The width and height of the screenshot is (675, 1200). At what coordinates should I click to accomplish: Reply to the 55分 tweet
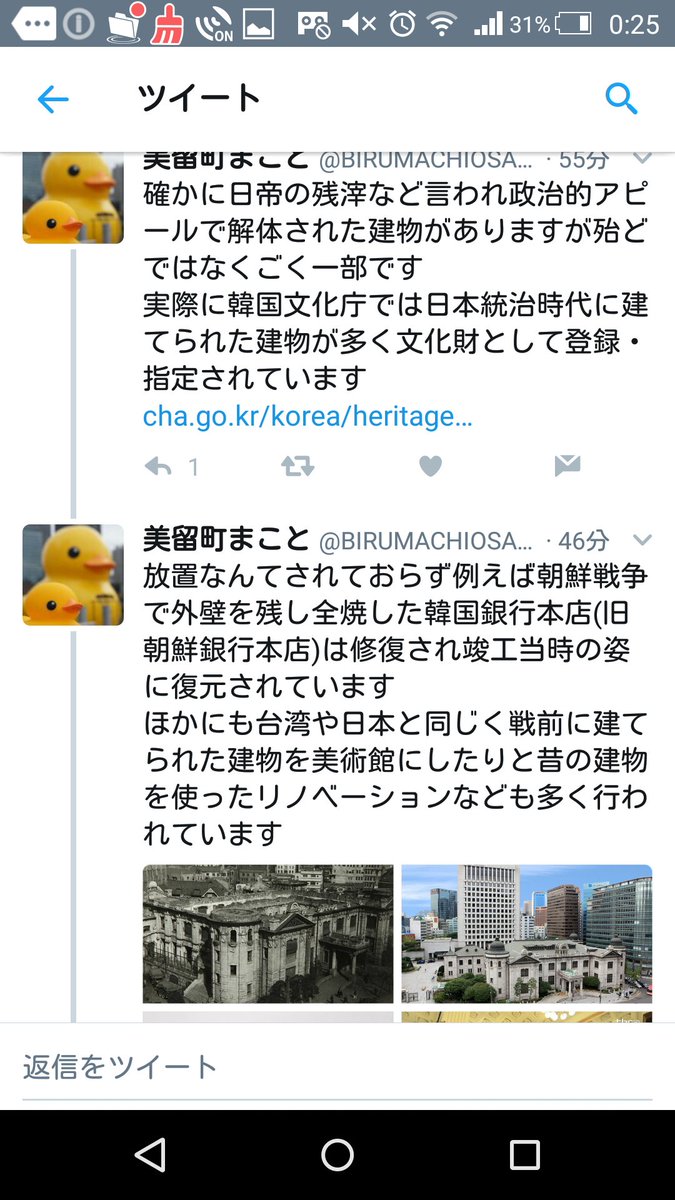158,466
